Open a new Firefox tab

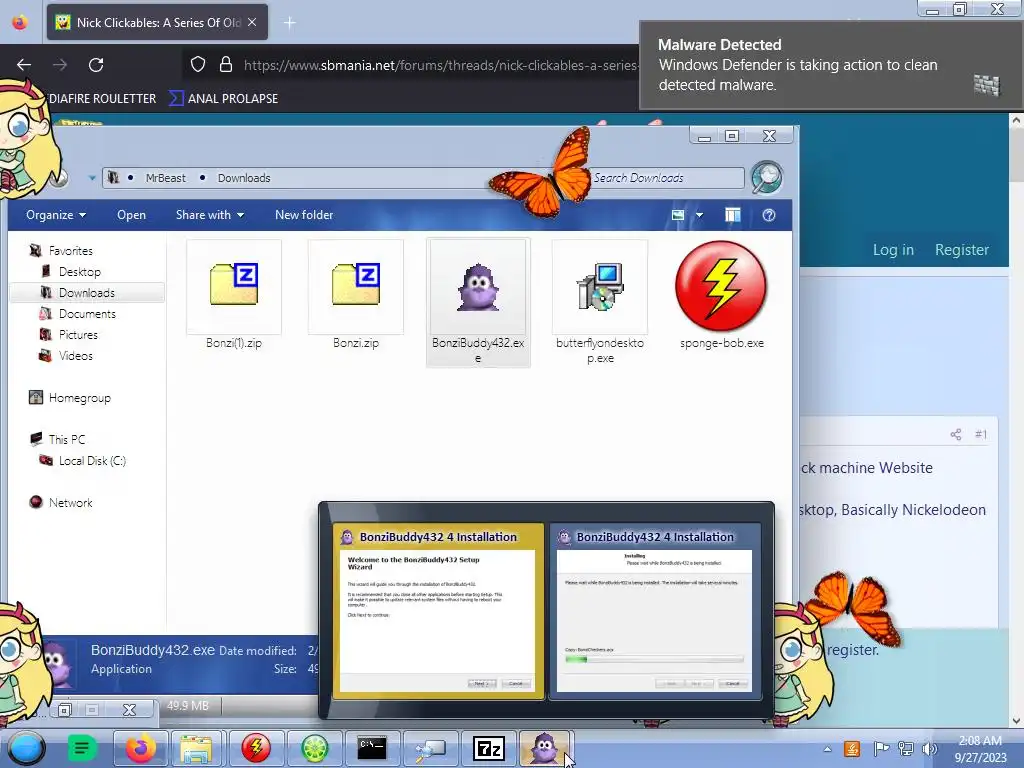click(x=289, y=23)
